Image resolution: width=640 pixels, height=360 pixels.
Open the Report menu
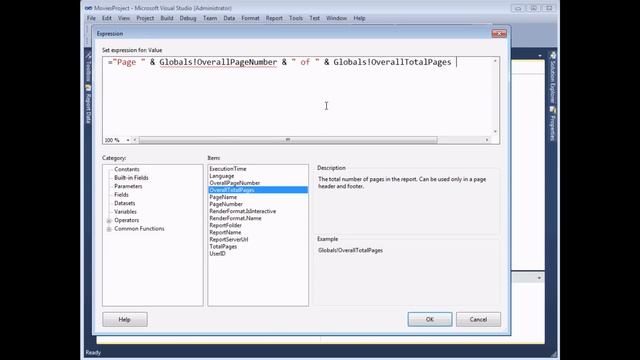(x=274, y=18)
